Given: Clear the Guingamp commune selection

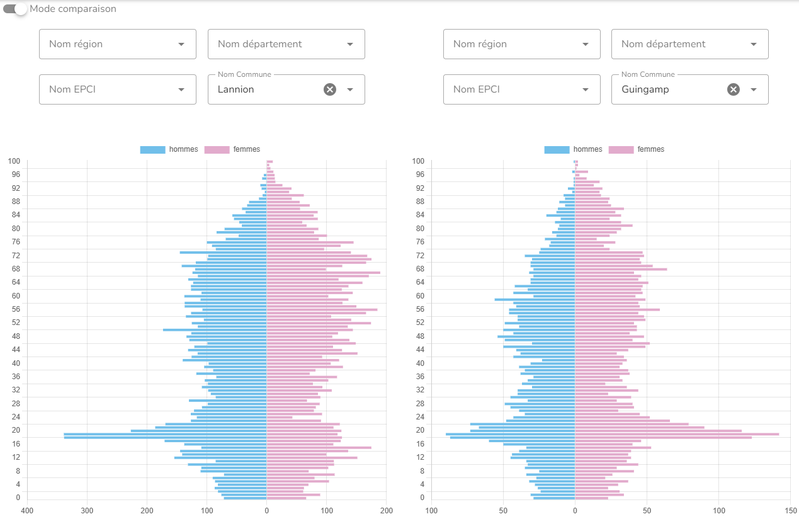Looking at the screenshot, I should coord(733,89).
